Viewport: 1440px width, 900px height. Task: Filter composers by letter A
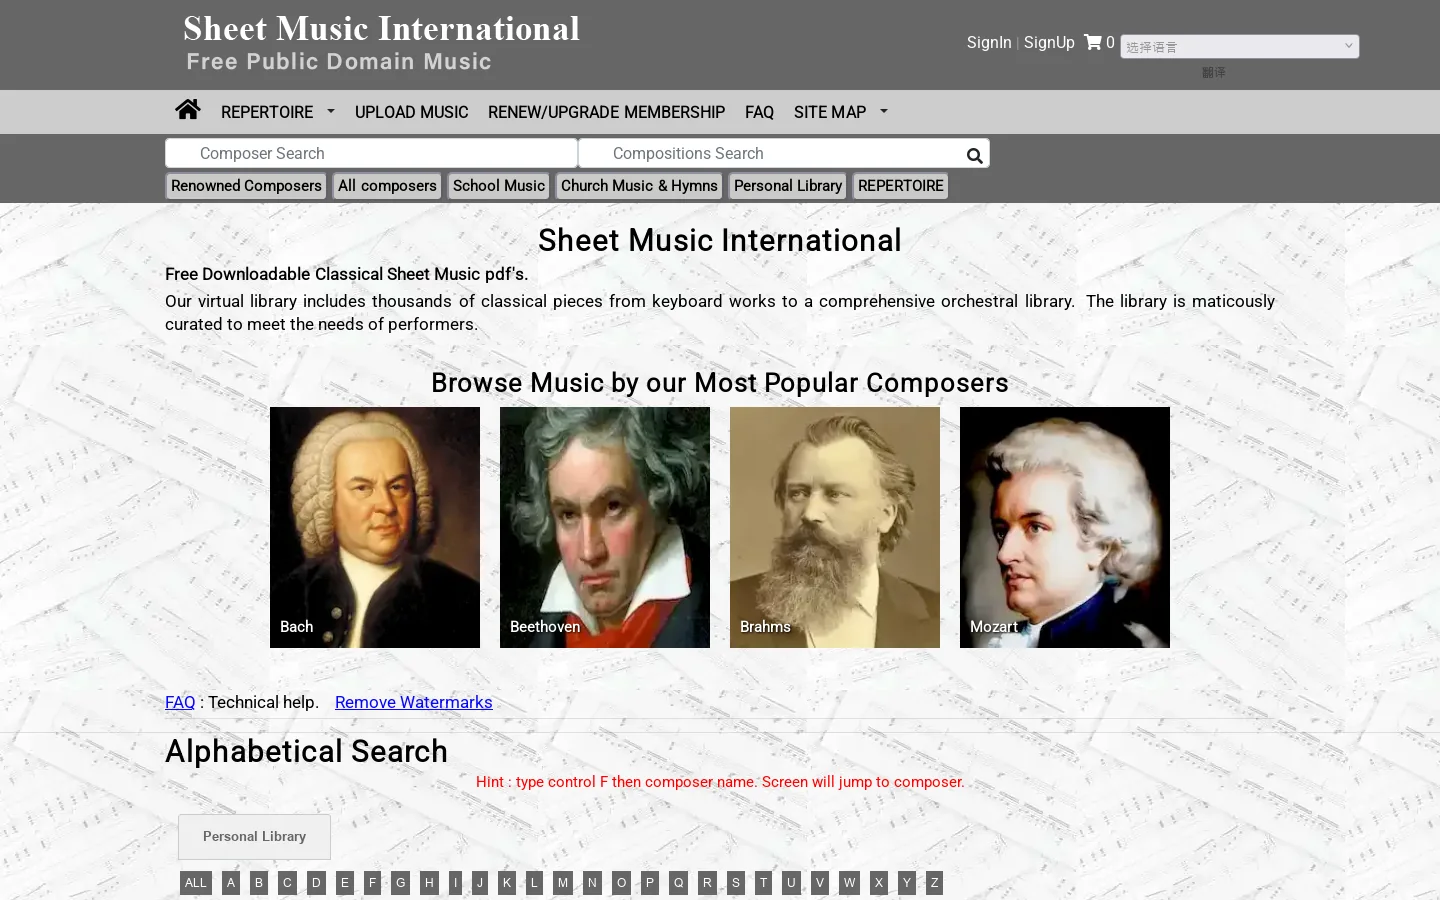point(231,883)
